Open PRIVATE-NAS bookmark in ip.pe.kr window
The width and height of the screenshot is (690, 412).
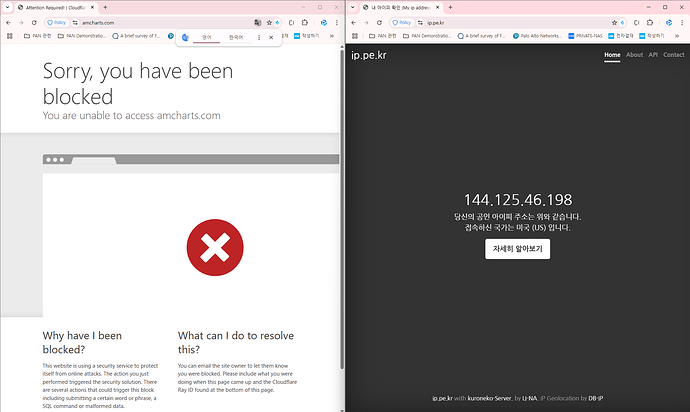point(586,36)
